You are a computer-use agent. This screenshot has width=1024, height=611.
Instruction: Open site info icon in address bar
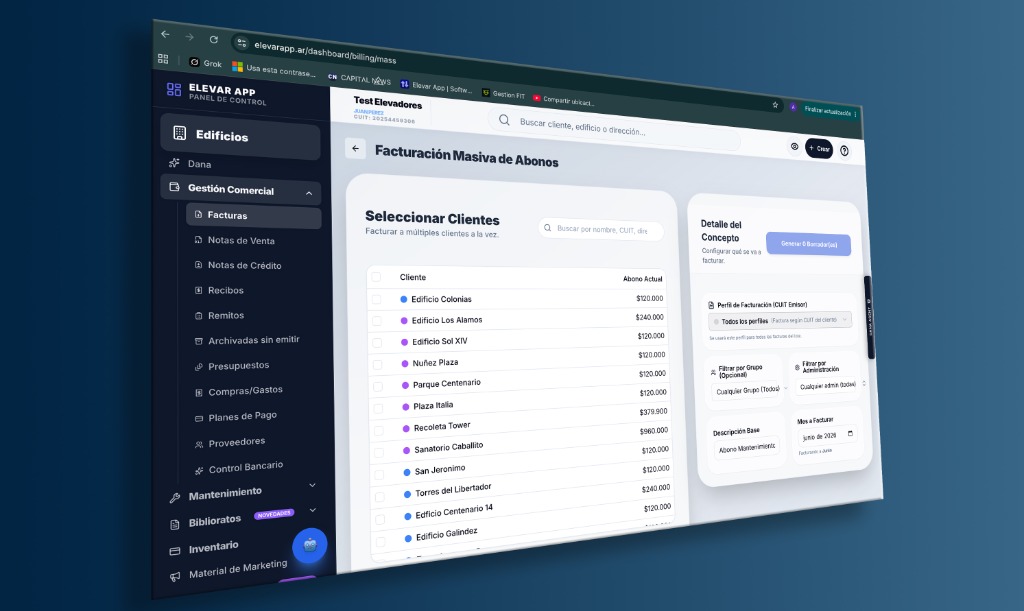pos(242,43)
